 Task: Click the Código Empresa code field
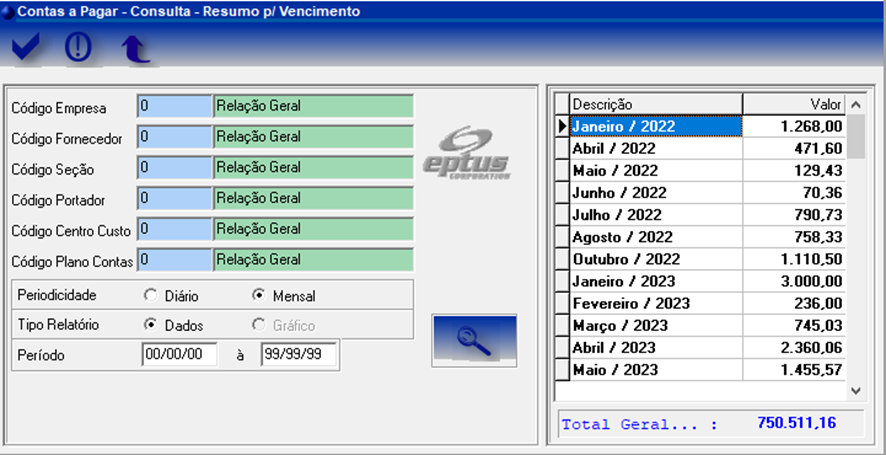(175, 106)
